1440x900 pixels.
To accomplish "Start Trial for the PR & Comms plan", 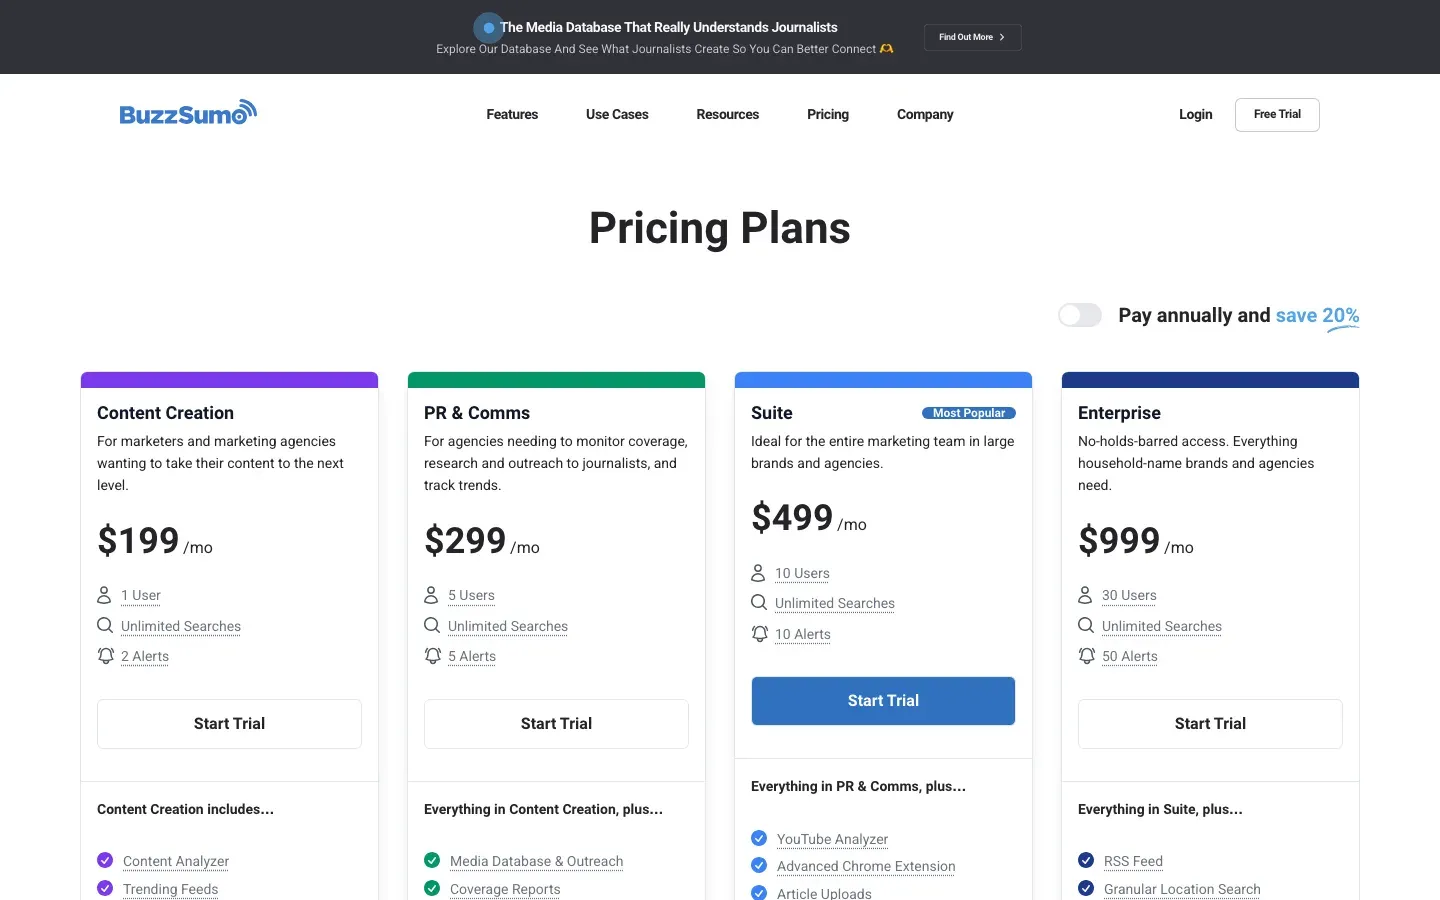I will tap(556, 724).
